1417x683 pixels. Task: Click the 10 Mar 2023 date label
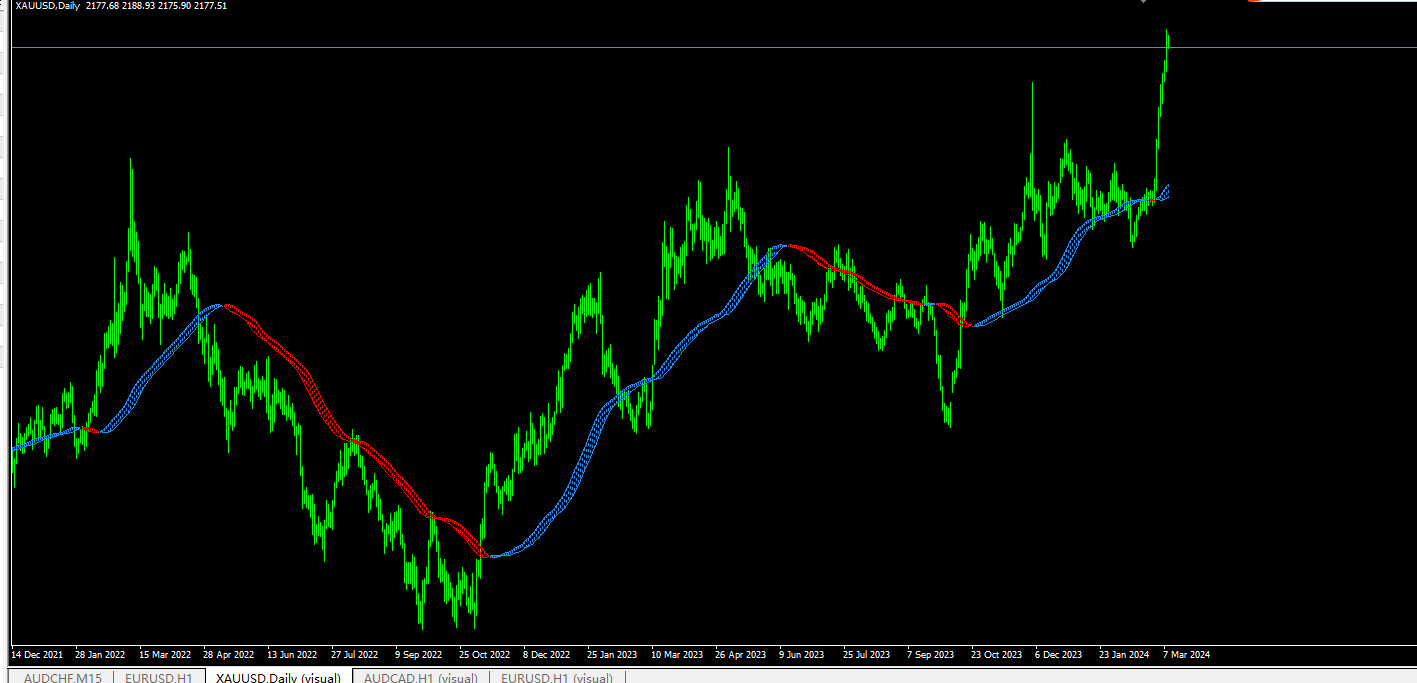click(x=677, y=655)
